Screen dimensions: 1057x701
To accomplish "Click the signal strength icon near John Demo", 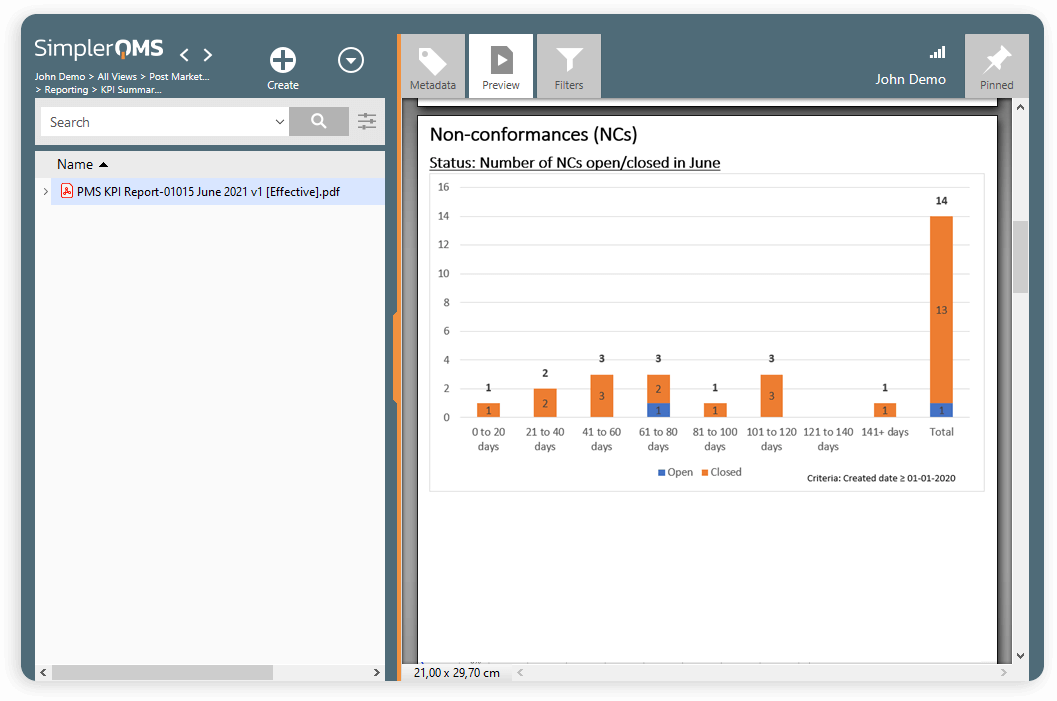I will 937,52.
